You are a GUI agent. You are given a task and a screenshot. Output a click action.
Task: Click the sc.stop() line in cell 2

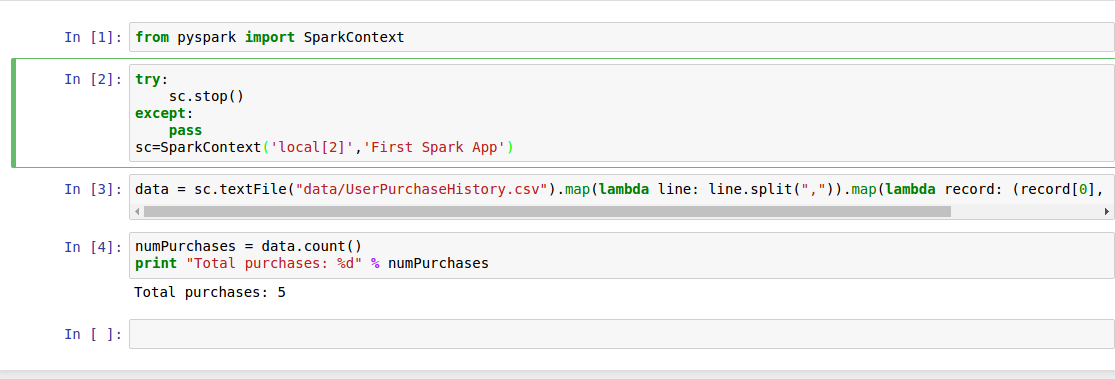click(206, 96)
